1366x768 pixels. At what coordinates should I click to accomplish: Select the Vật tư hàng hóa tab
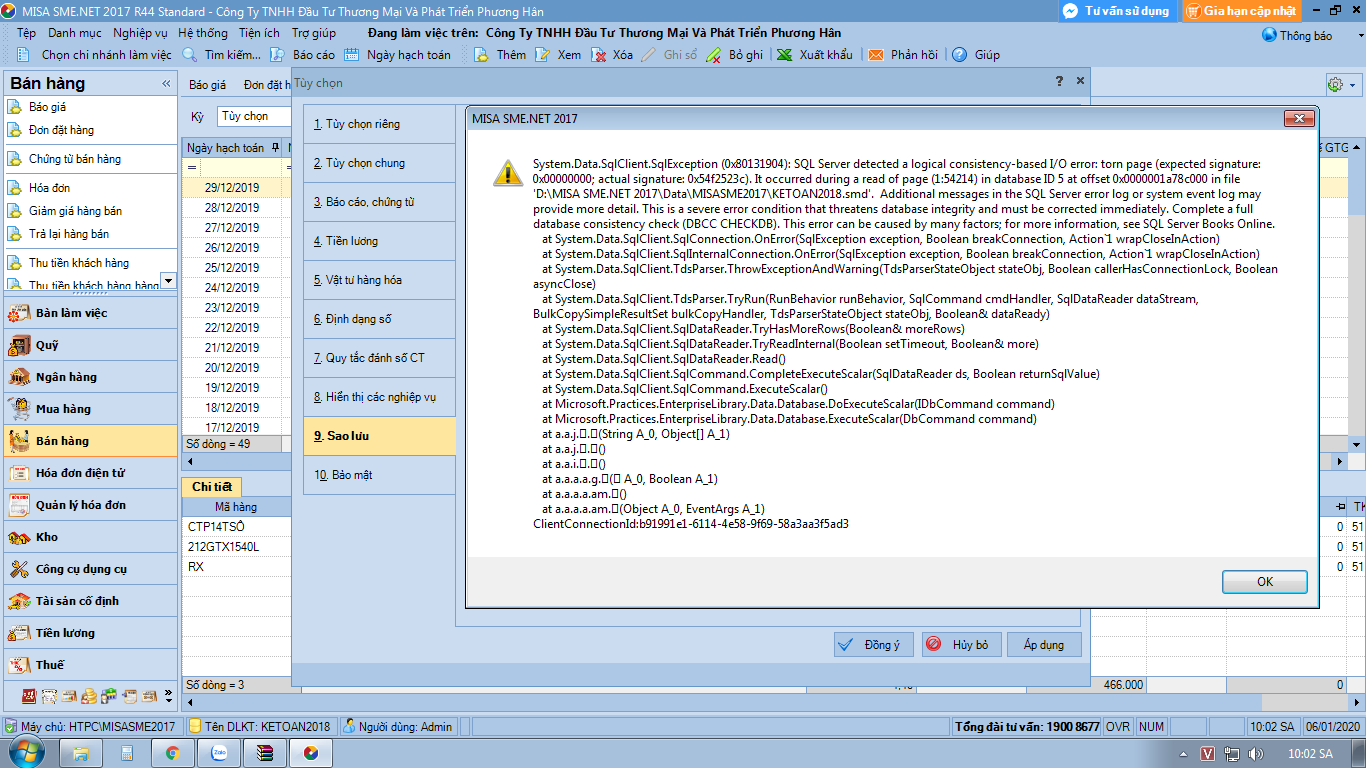pos(379,280)
